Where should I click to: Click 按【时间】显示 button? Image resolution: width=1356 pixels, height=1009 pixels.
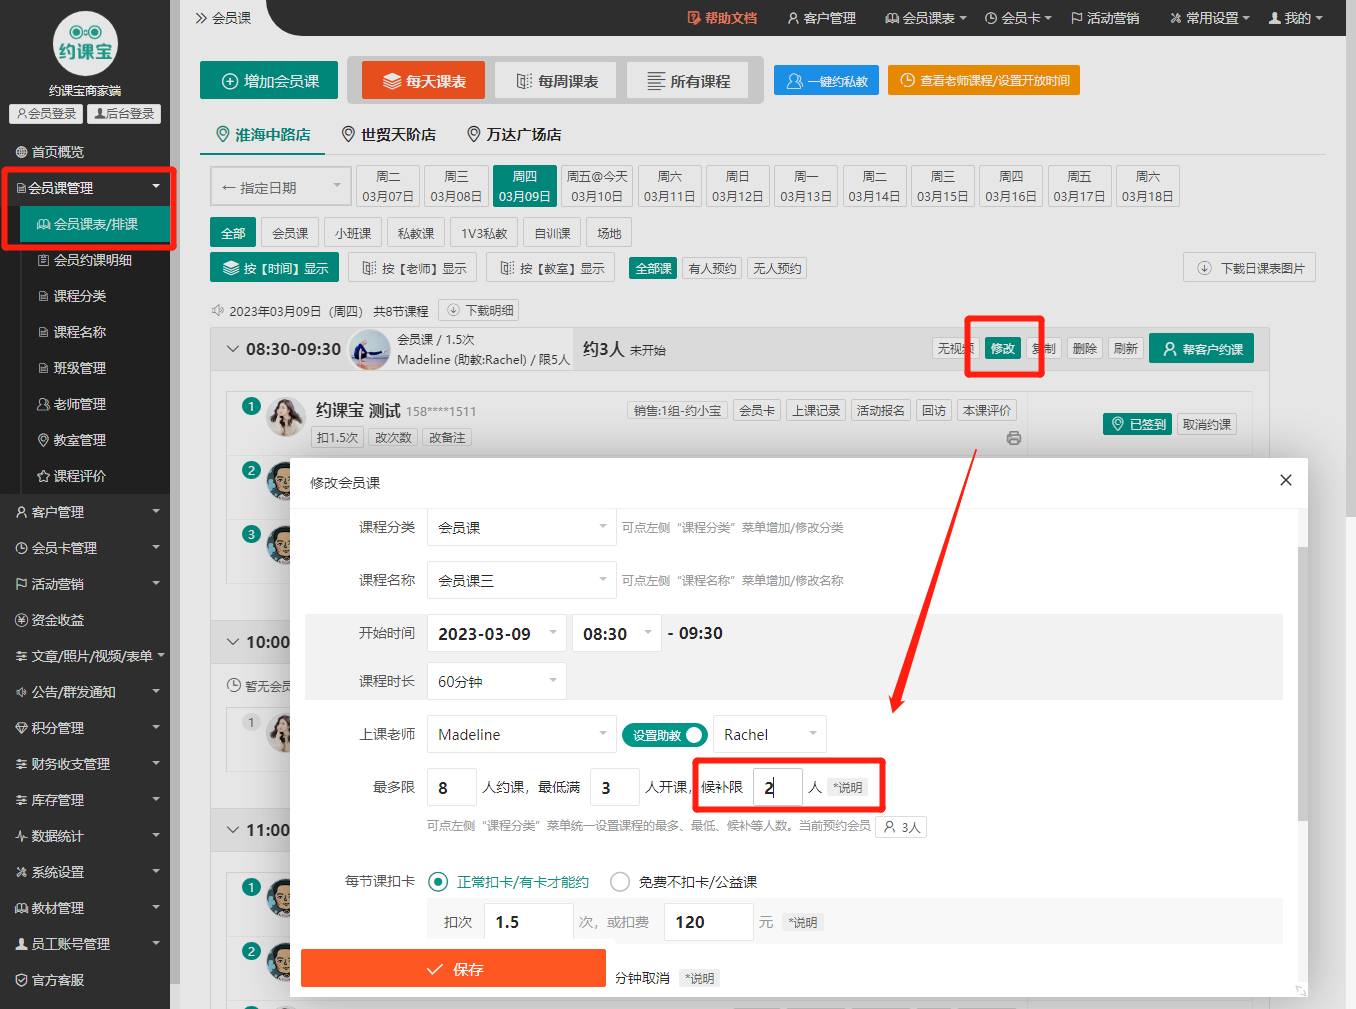(x=275, y=268)
